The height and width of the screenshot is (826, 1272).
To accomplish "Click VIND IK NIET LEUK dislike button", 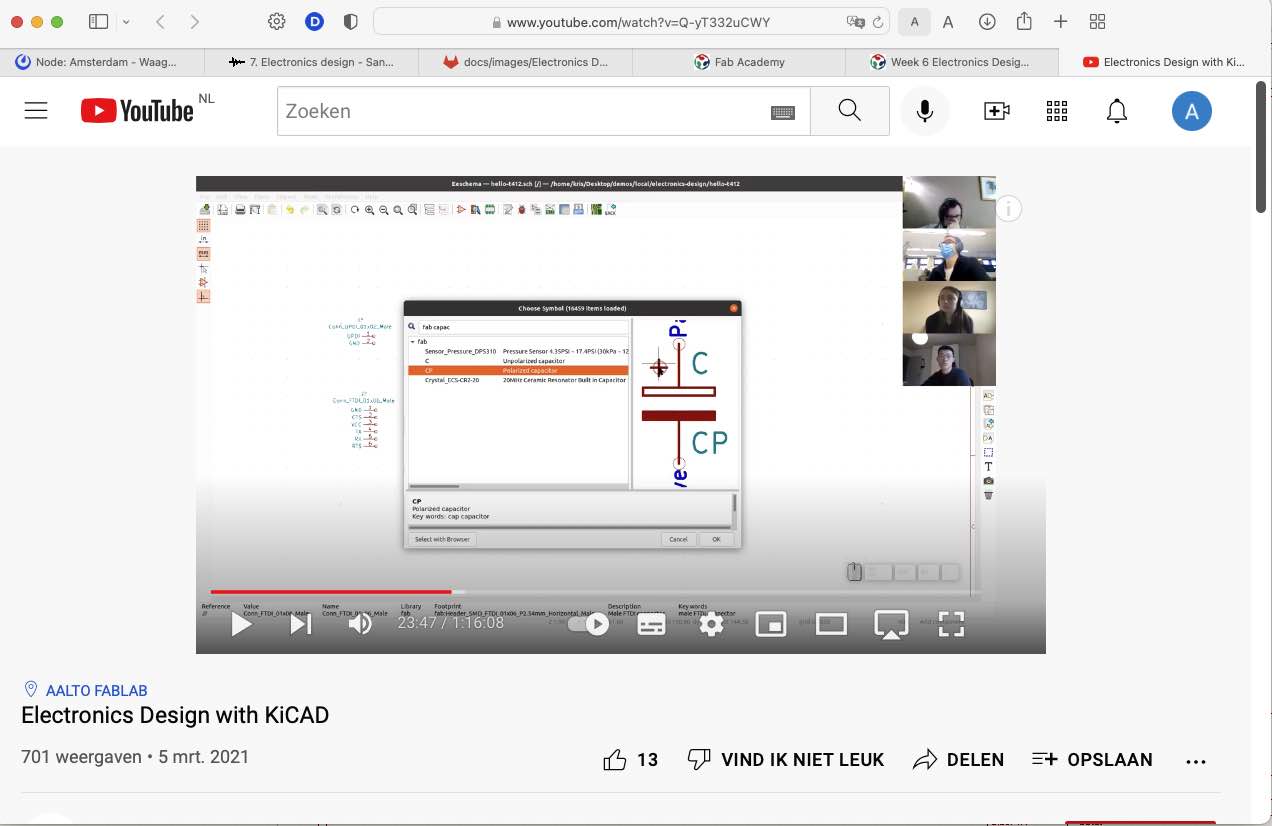I will (x=786, y=760).
